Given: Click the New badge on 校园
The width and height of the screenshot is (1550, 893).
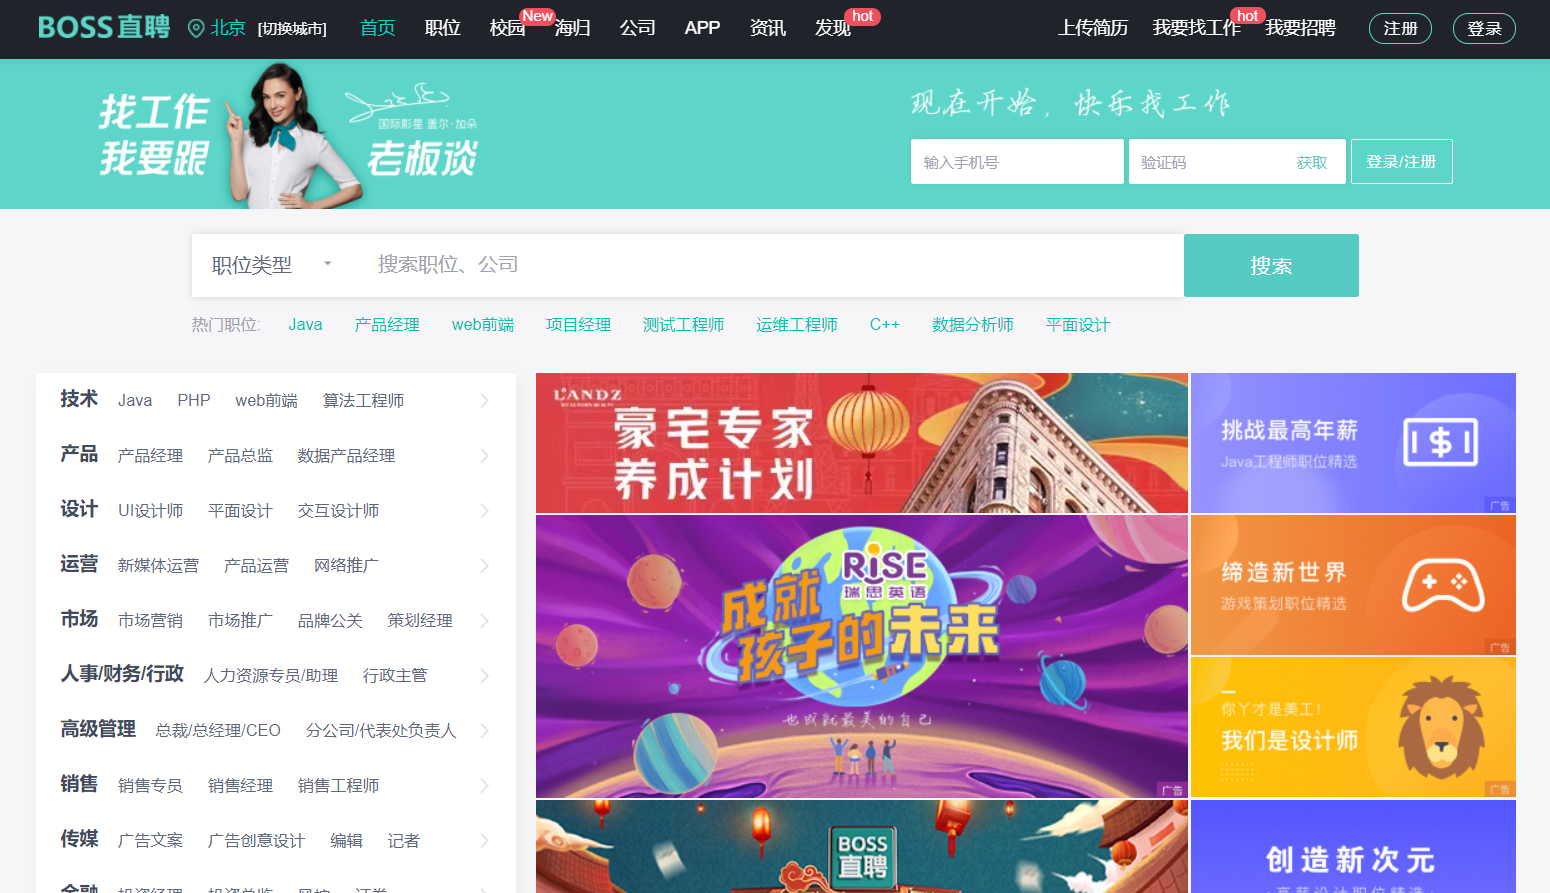Looking at the screenshot, I should 537,16.
